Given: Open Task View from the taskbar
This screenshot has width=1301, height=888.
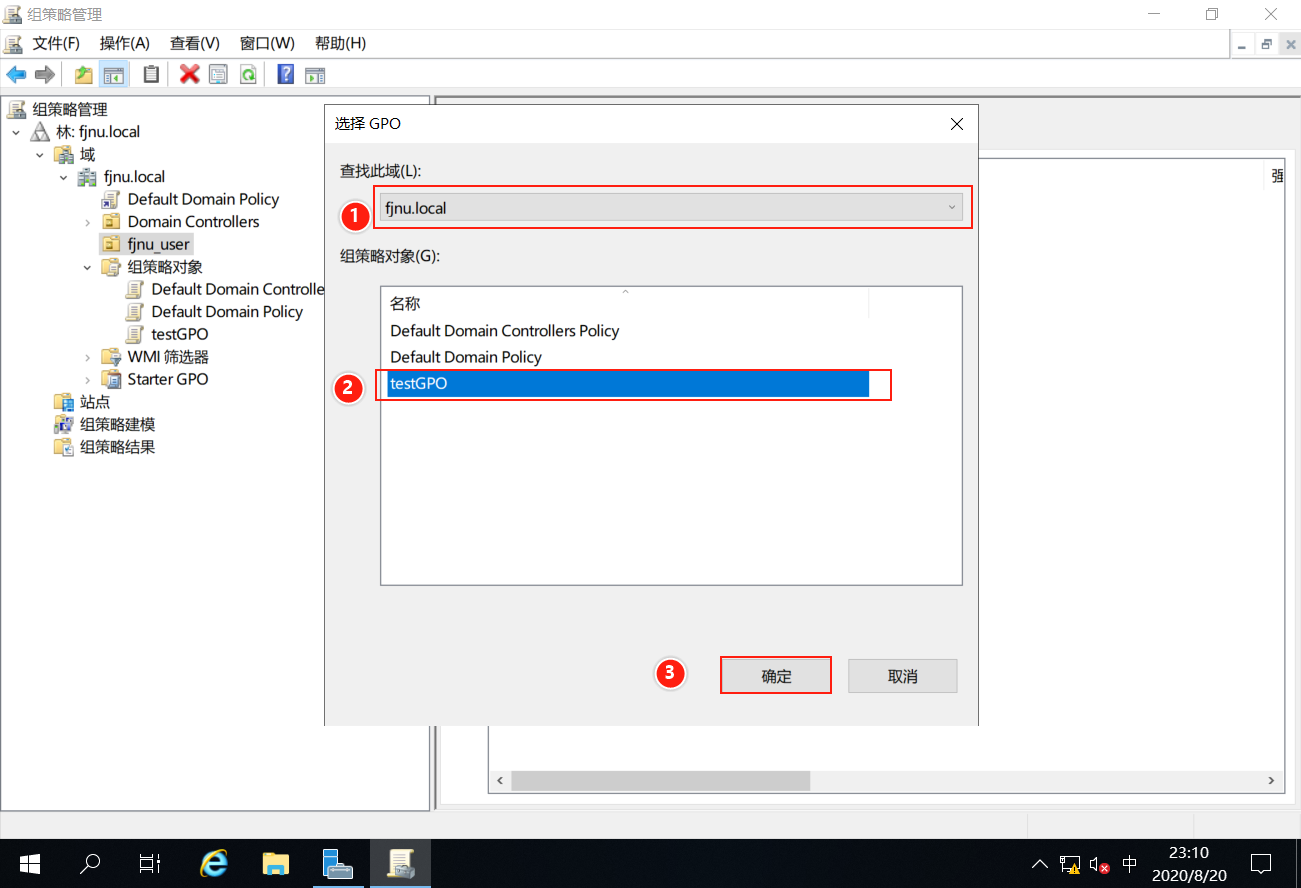Looking at the screenshot, I should pyautogui.click(x=150, y=863).
